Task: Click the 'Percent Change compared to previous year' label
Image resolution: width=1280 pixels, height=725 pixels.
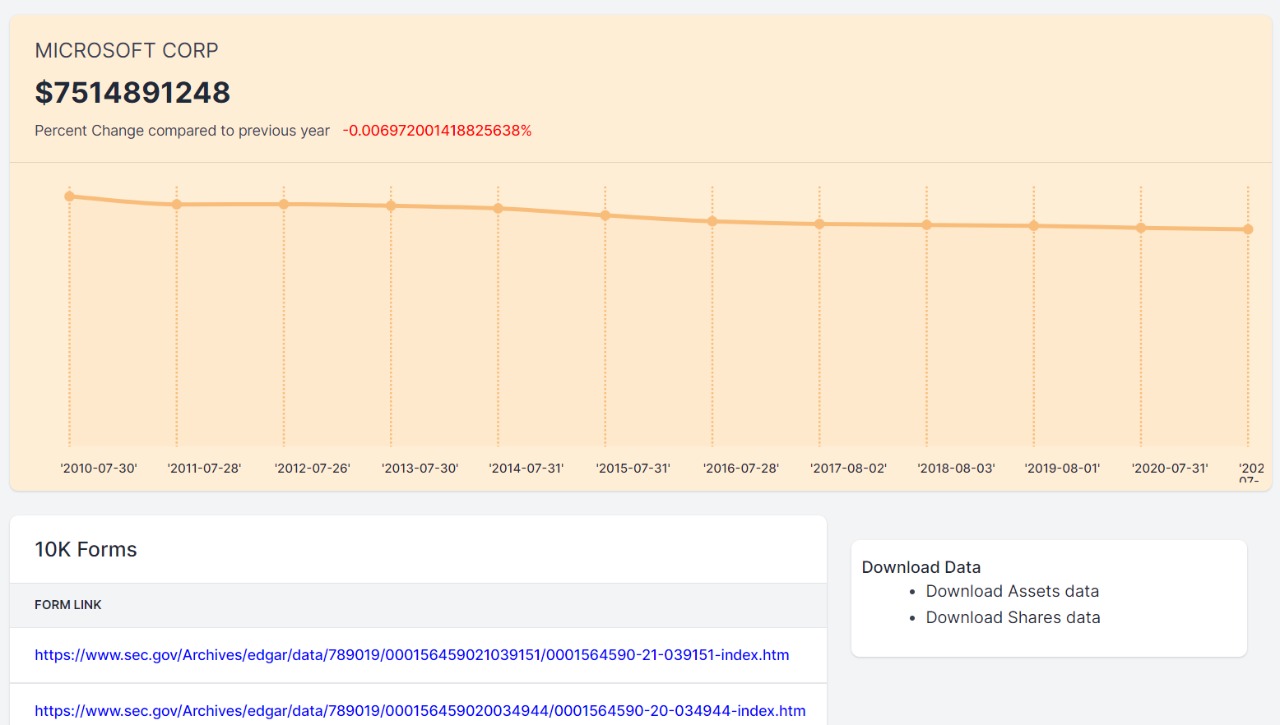Action: click(x=182, y=131)
